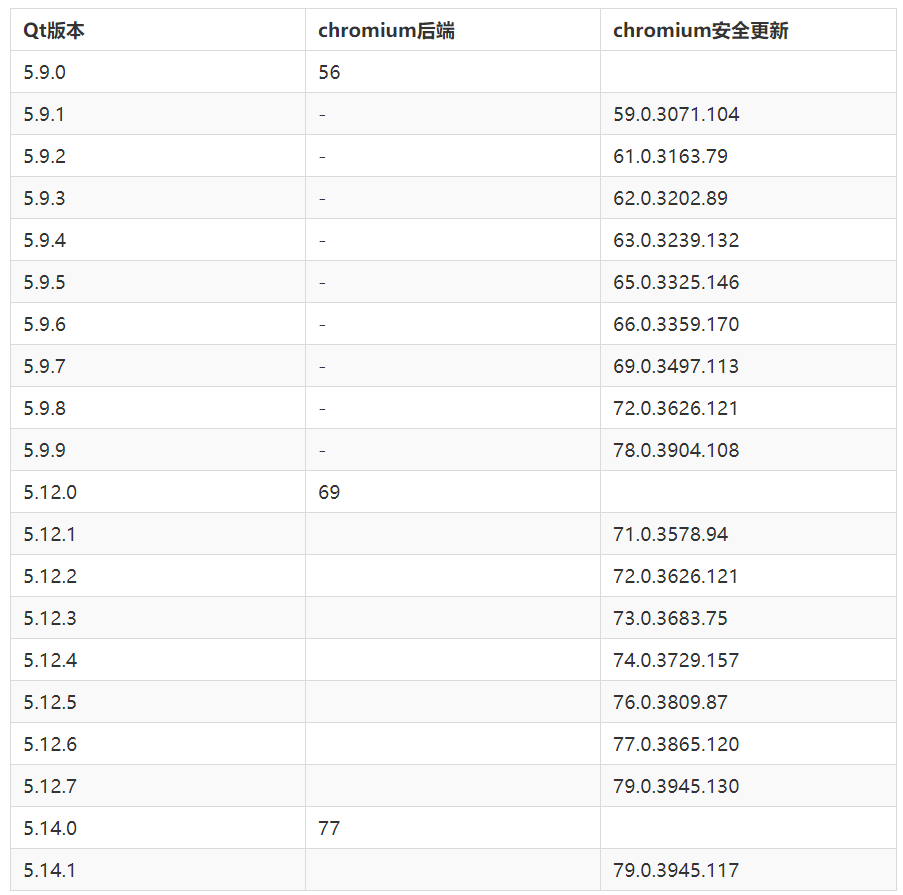The width and height of the screenshot is (903, 895).
Task: Click the chromium backend value 56
Action: [329, 72]
